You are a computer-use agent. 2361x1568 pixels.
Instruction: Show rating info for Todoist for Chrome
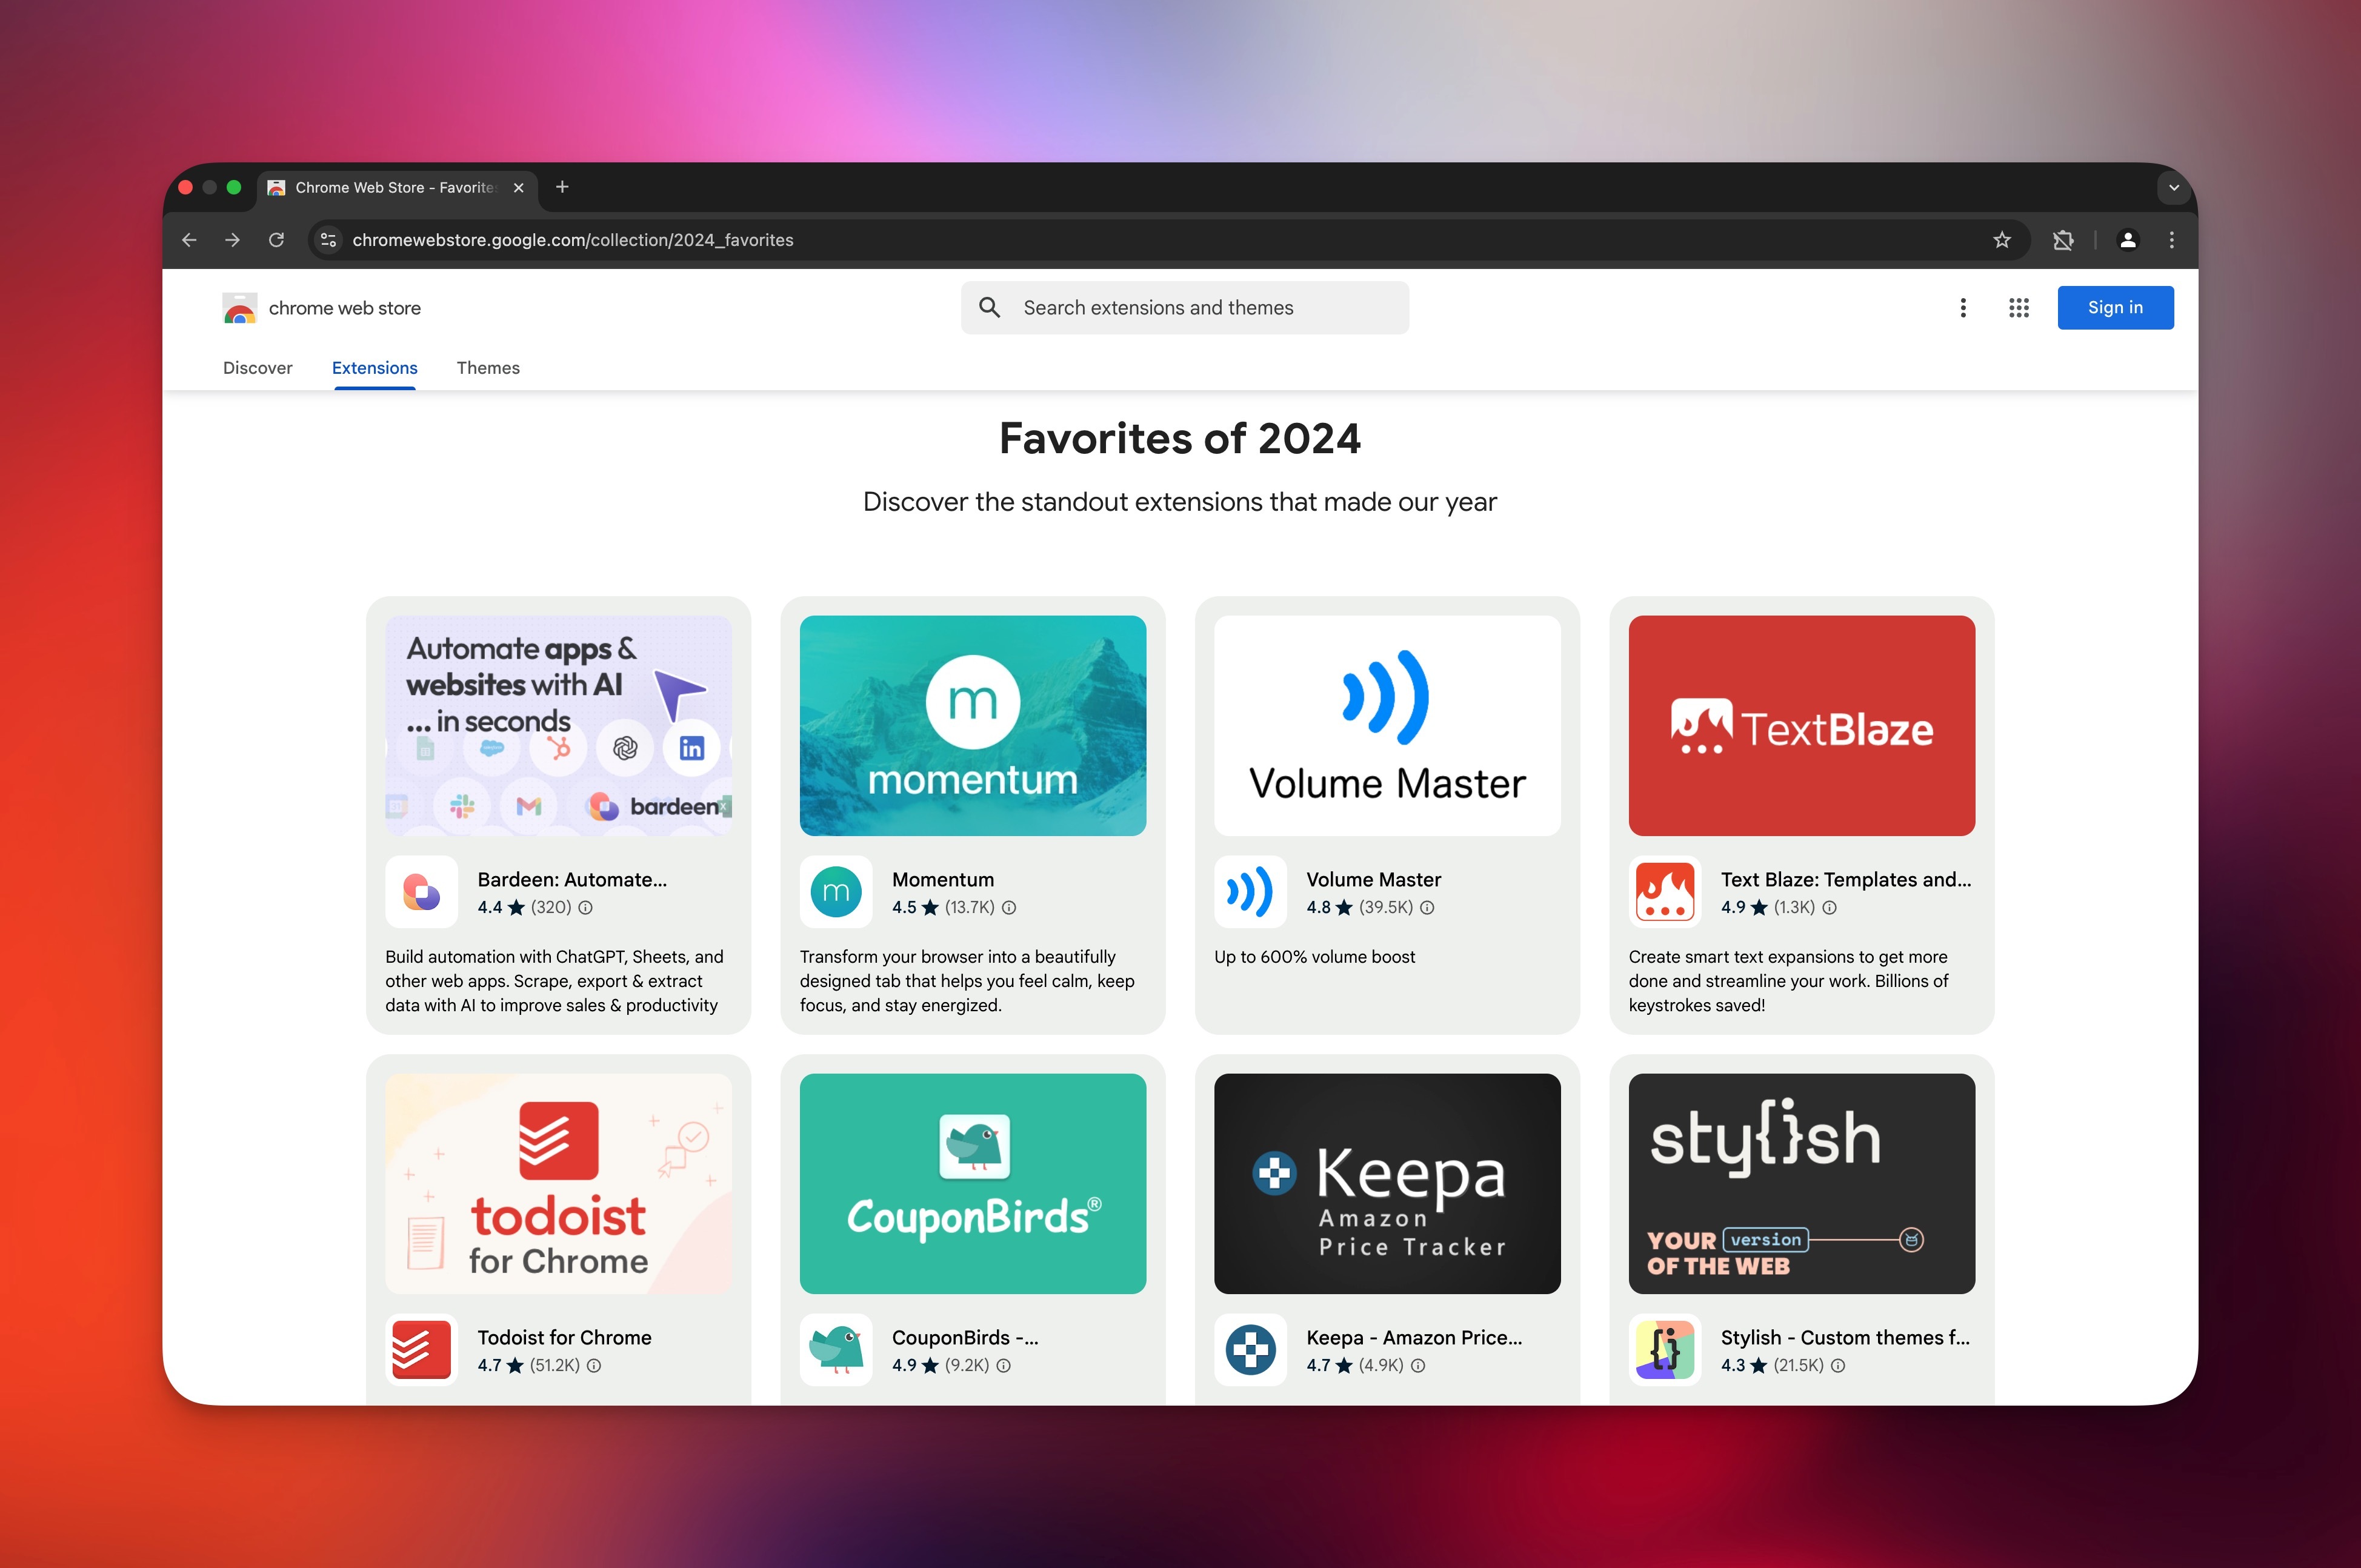coord(594,1366)
